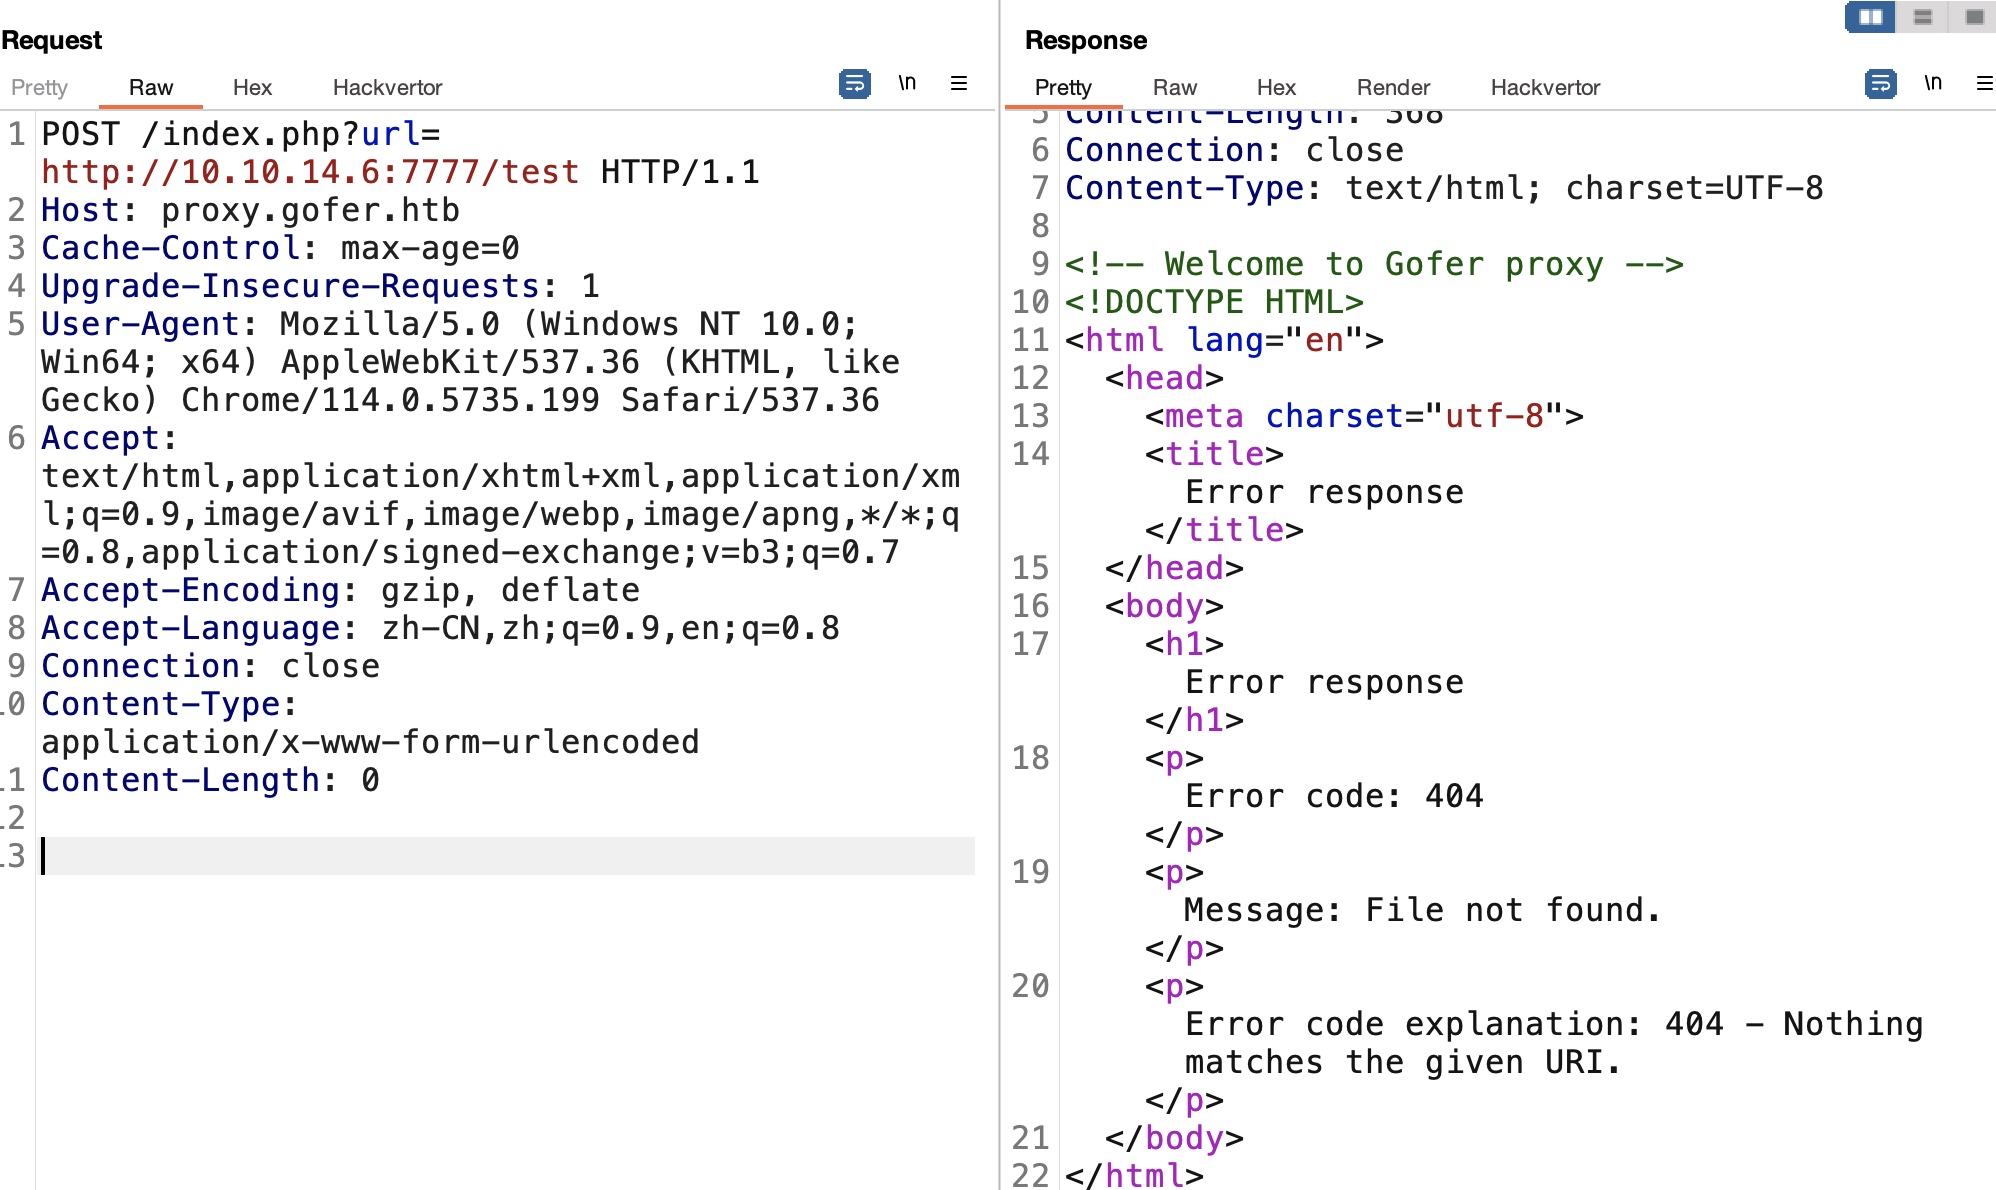This screenshot has height=1190, width=1996.
Task: Switch to top-bottom split layout
Action: point(1922,17)
